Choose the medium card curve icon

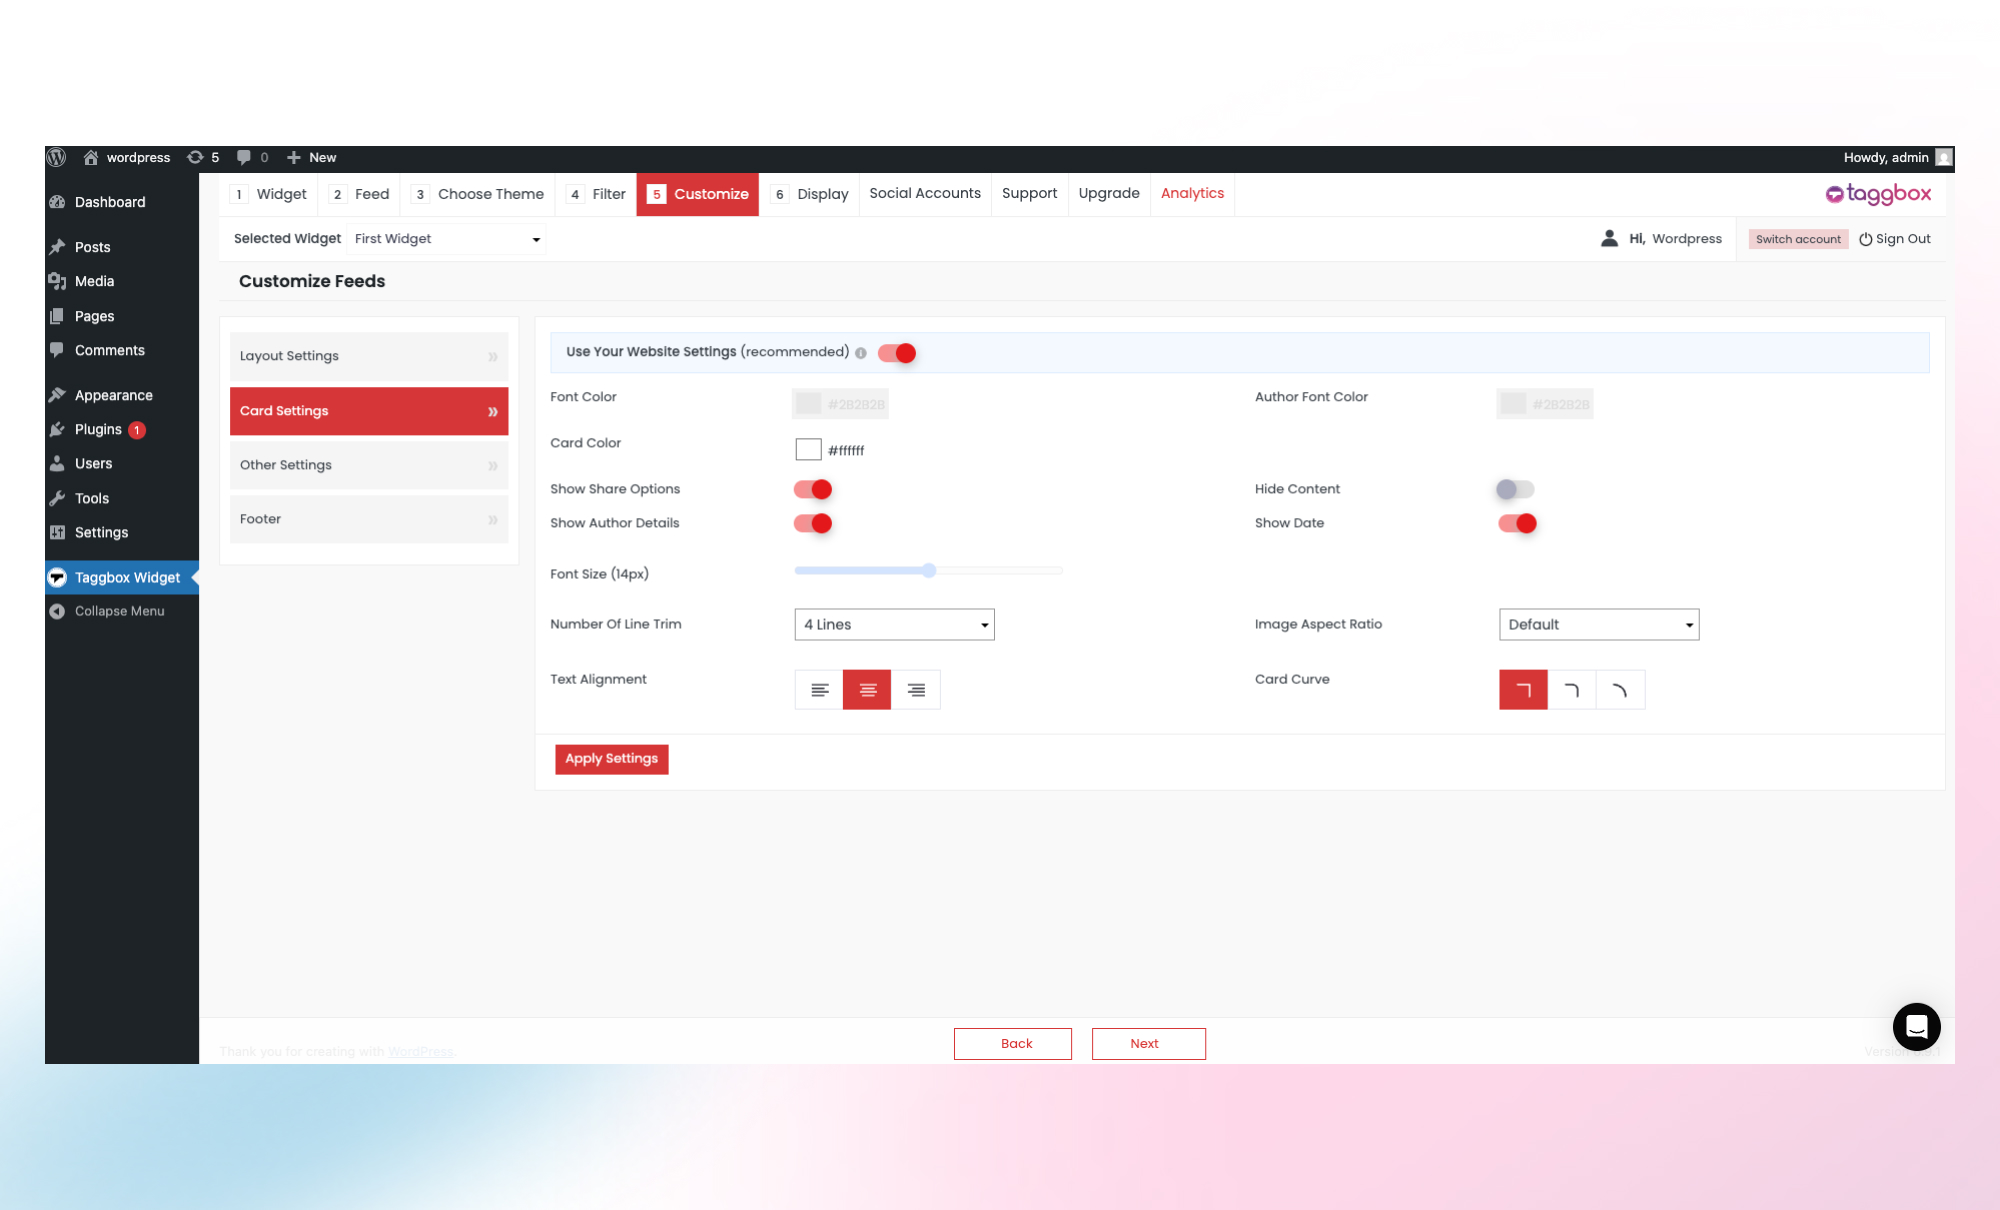pos(1571,690)
